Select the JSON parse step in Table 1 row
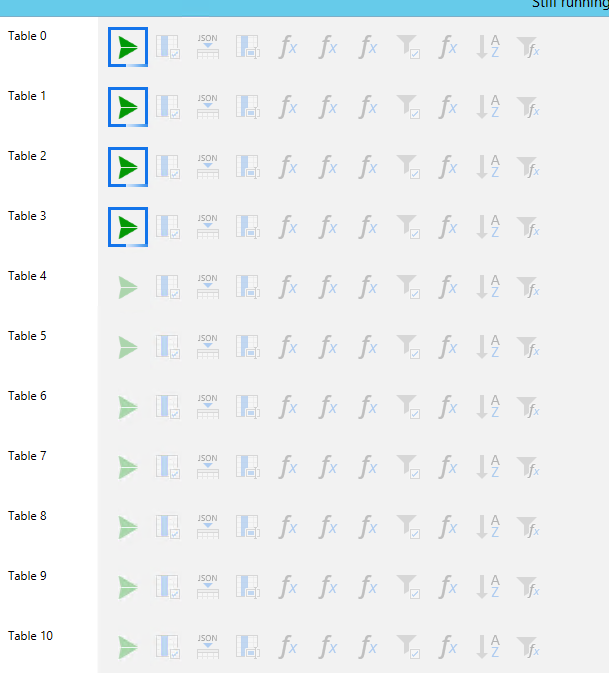This screenshot has width=609, height=673. pyautogui.click(x=208, y=107)
